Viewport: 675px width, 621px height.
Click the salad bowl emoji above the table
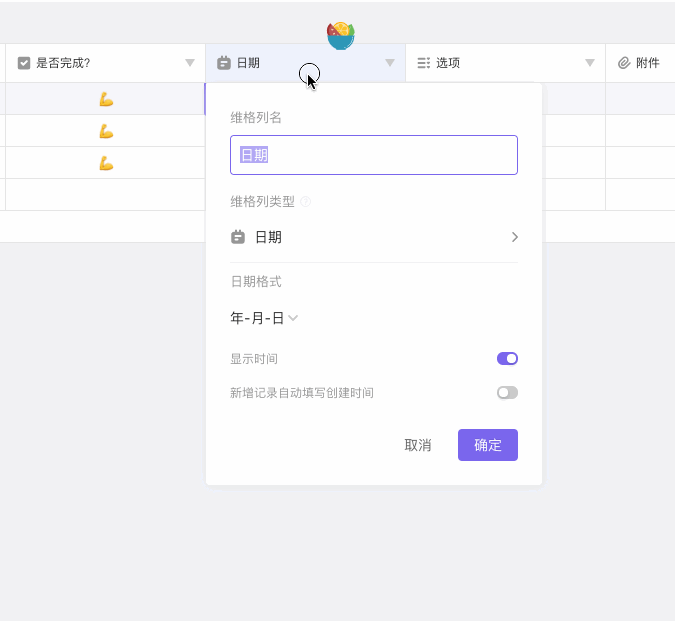tap(341, 36)
